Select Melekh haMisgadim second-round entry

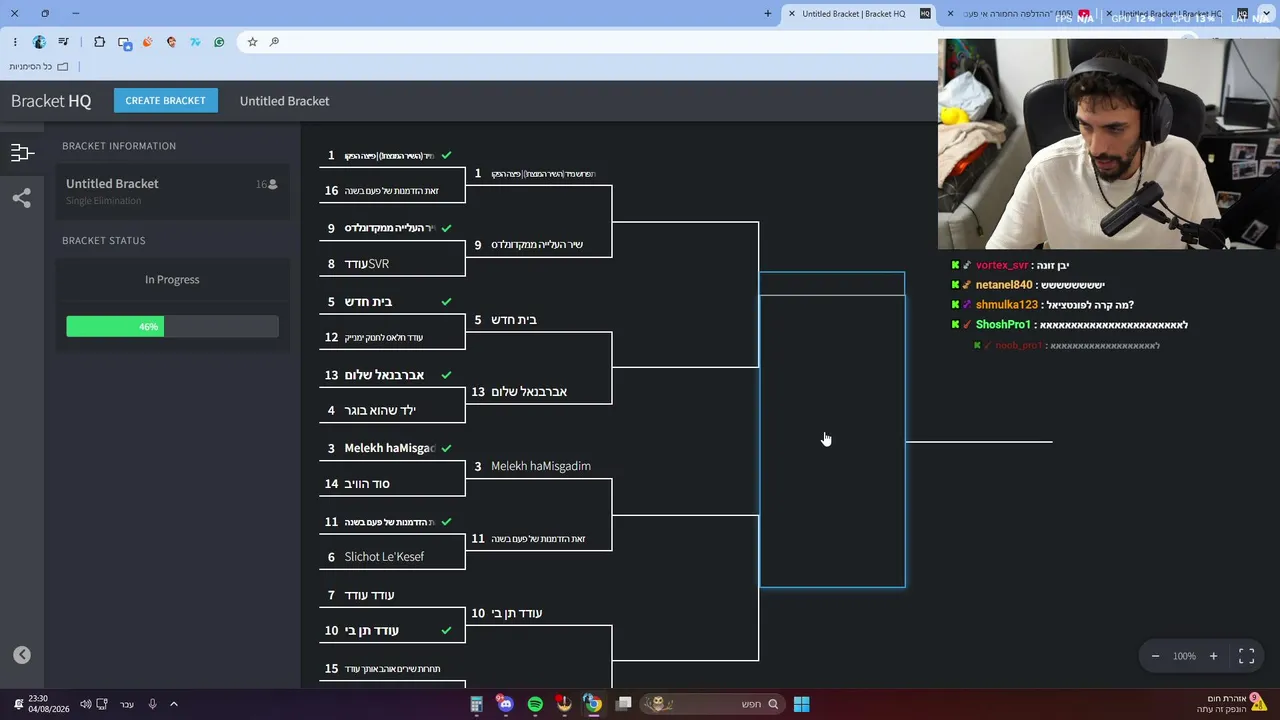(x=538, y=466)
